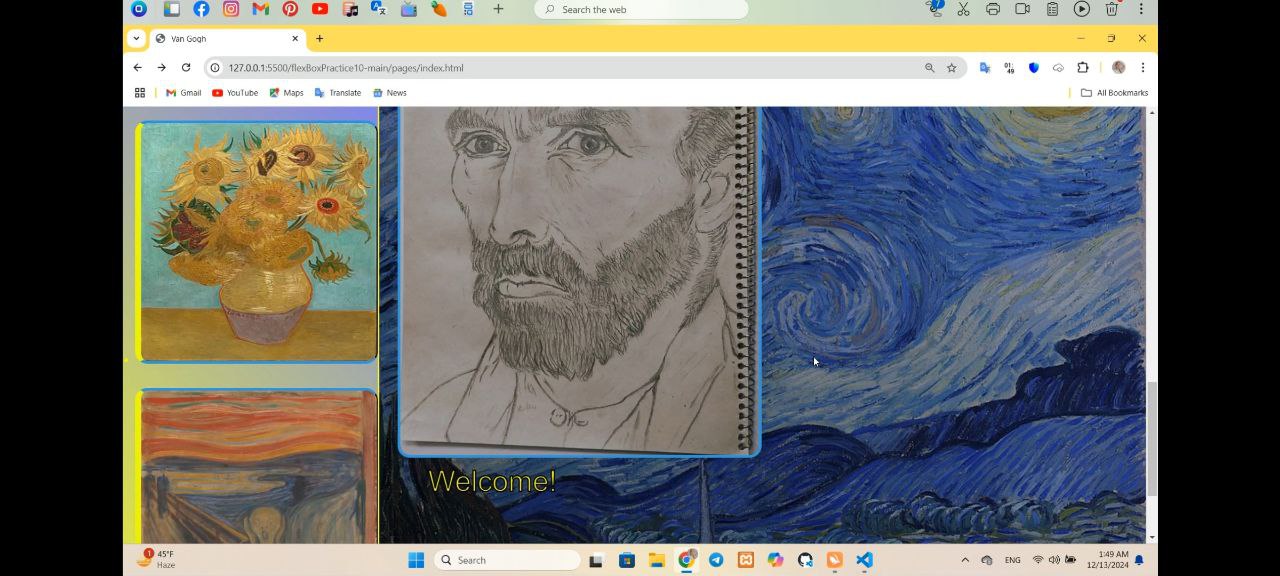Open the News bookmark

(389, 93)
